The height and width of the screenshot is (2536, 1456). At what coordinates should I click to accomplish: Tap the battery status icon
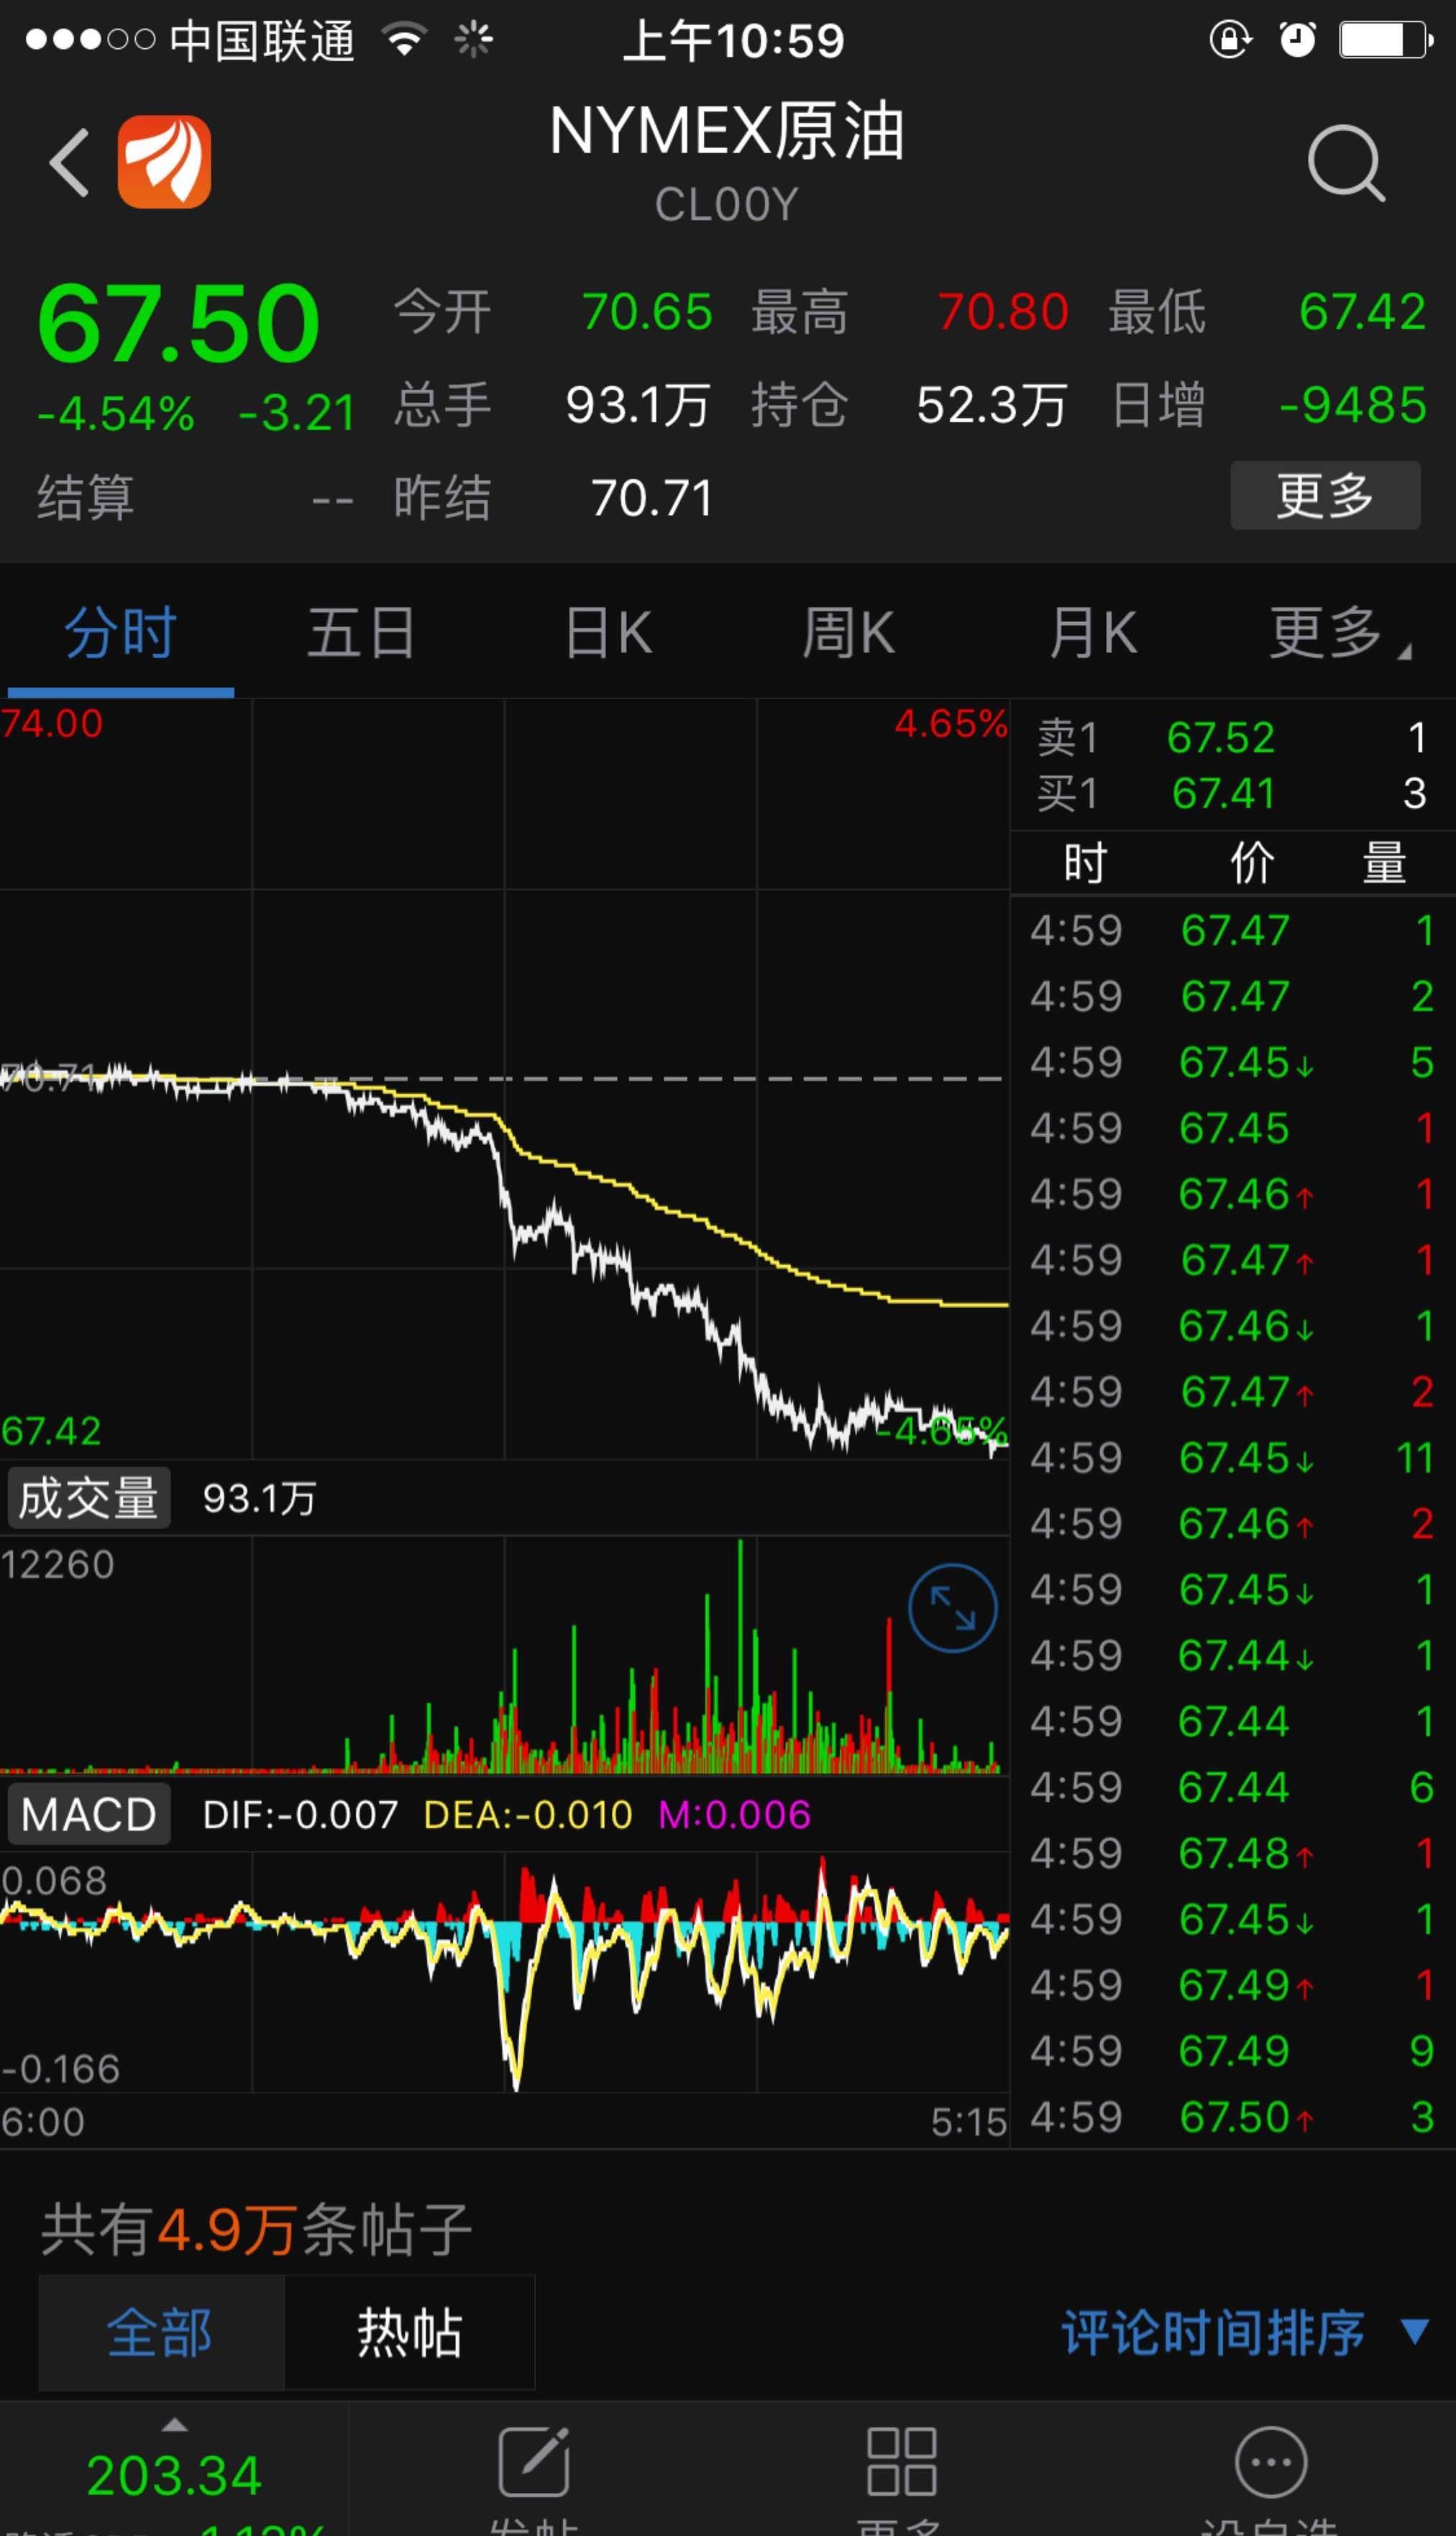coord(1386,40)
